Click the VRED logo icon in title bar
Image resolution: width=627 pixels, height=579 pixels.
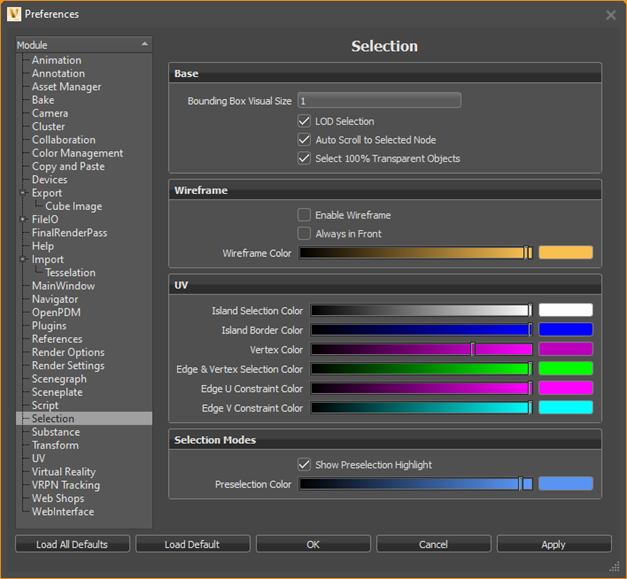tap(13, 14)
